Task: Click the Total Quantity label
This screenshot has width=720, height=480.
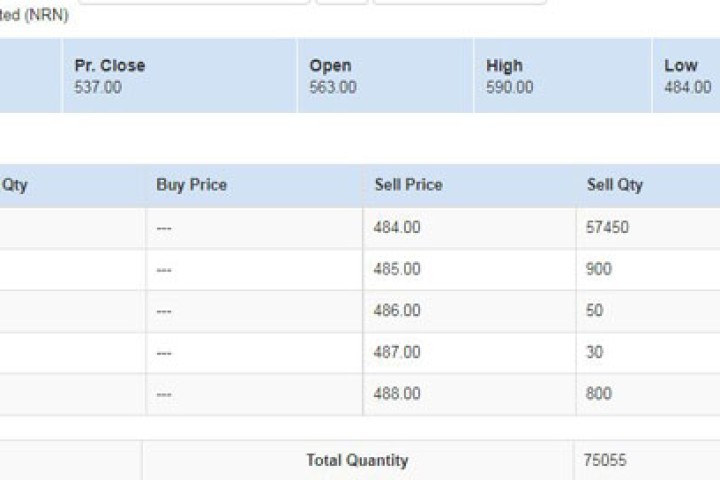Action: [357, 461]
